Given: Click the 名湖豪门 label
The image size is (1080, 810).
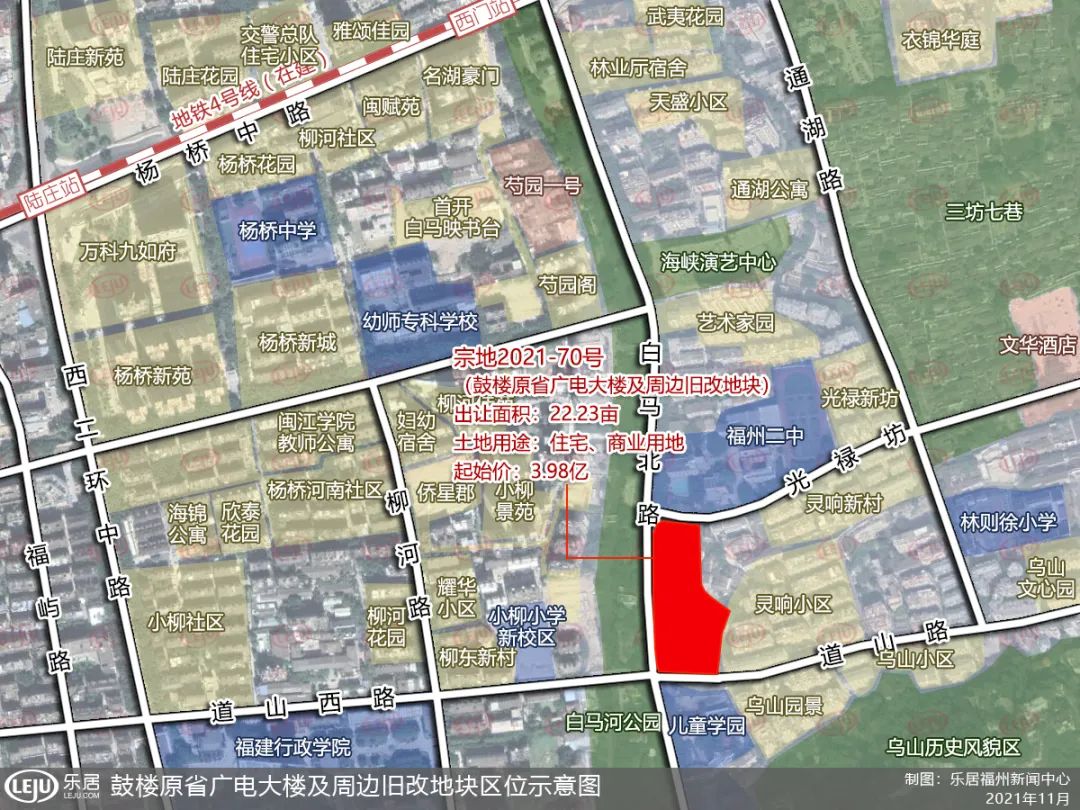Looking at the screenshot, I should (461, 75).
